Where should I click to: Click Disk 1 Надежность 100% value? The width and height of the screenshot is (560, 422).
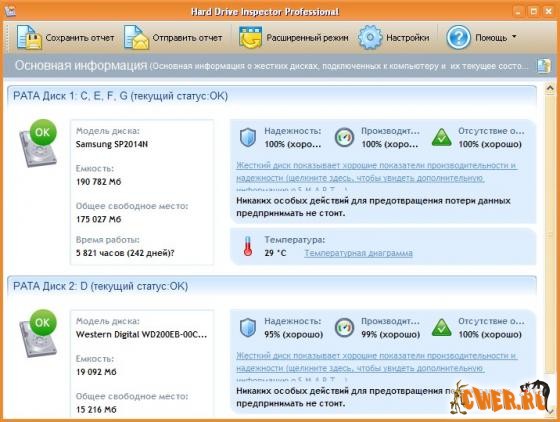(x=293, y=144)
